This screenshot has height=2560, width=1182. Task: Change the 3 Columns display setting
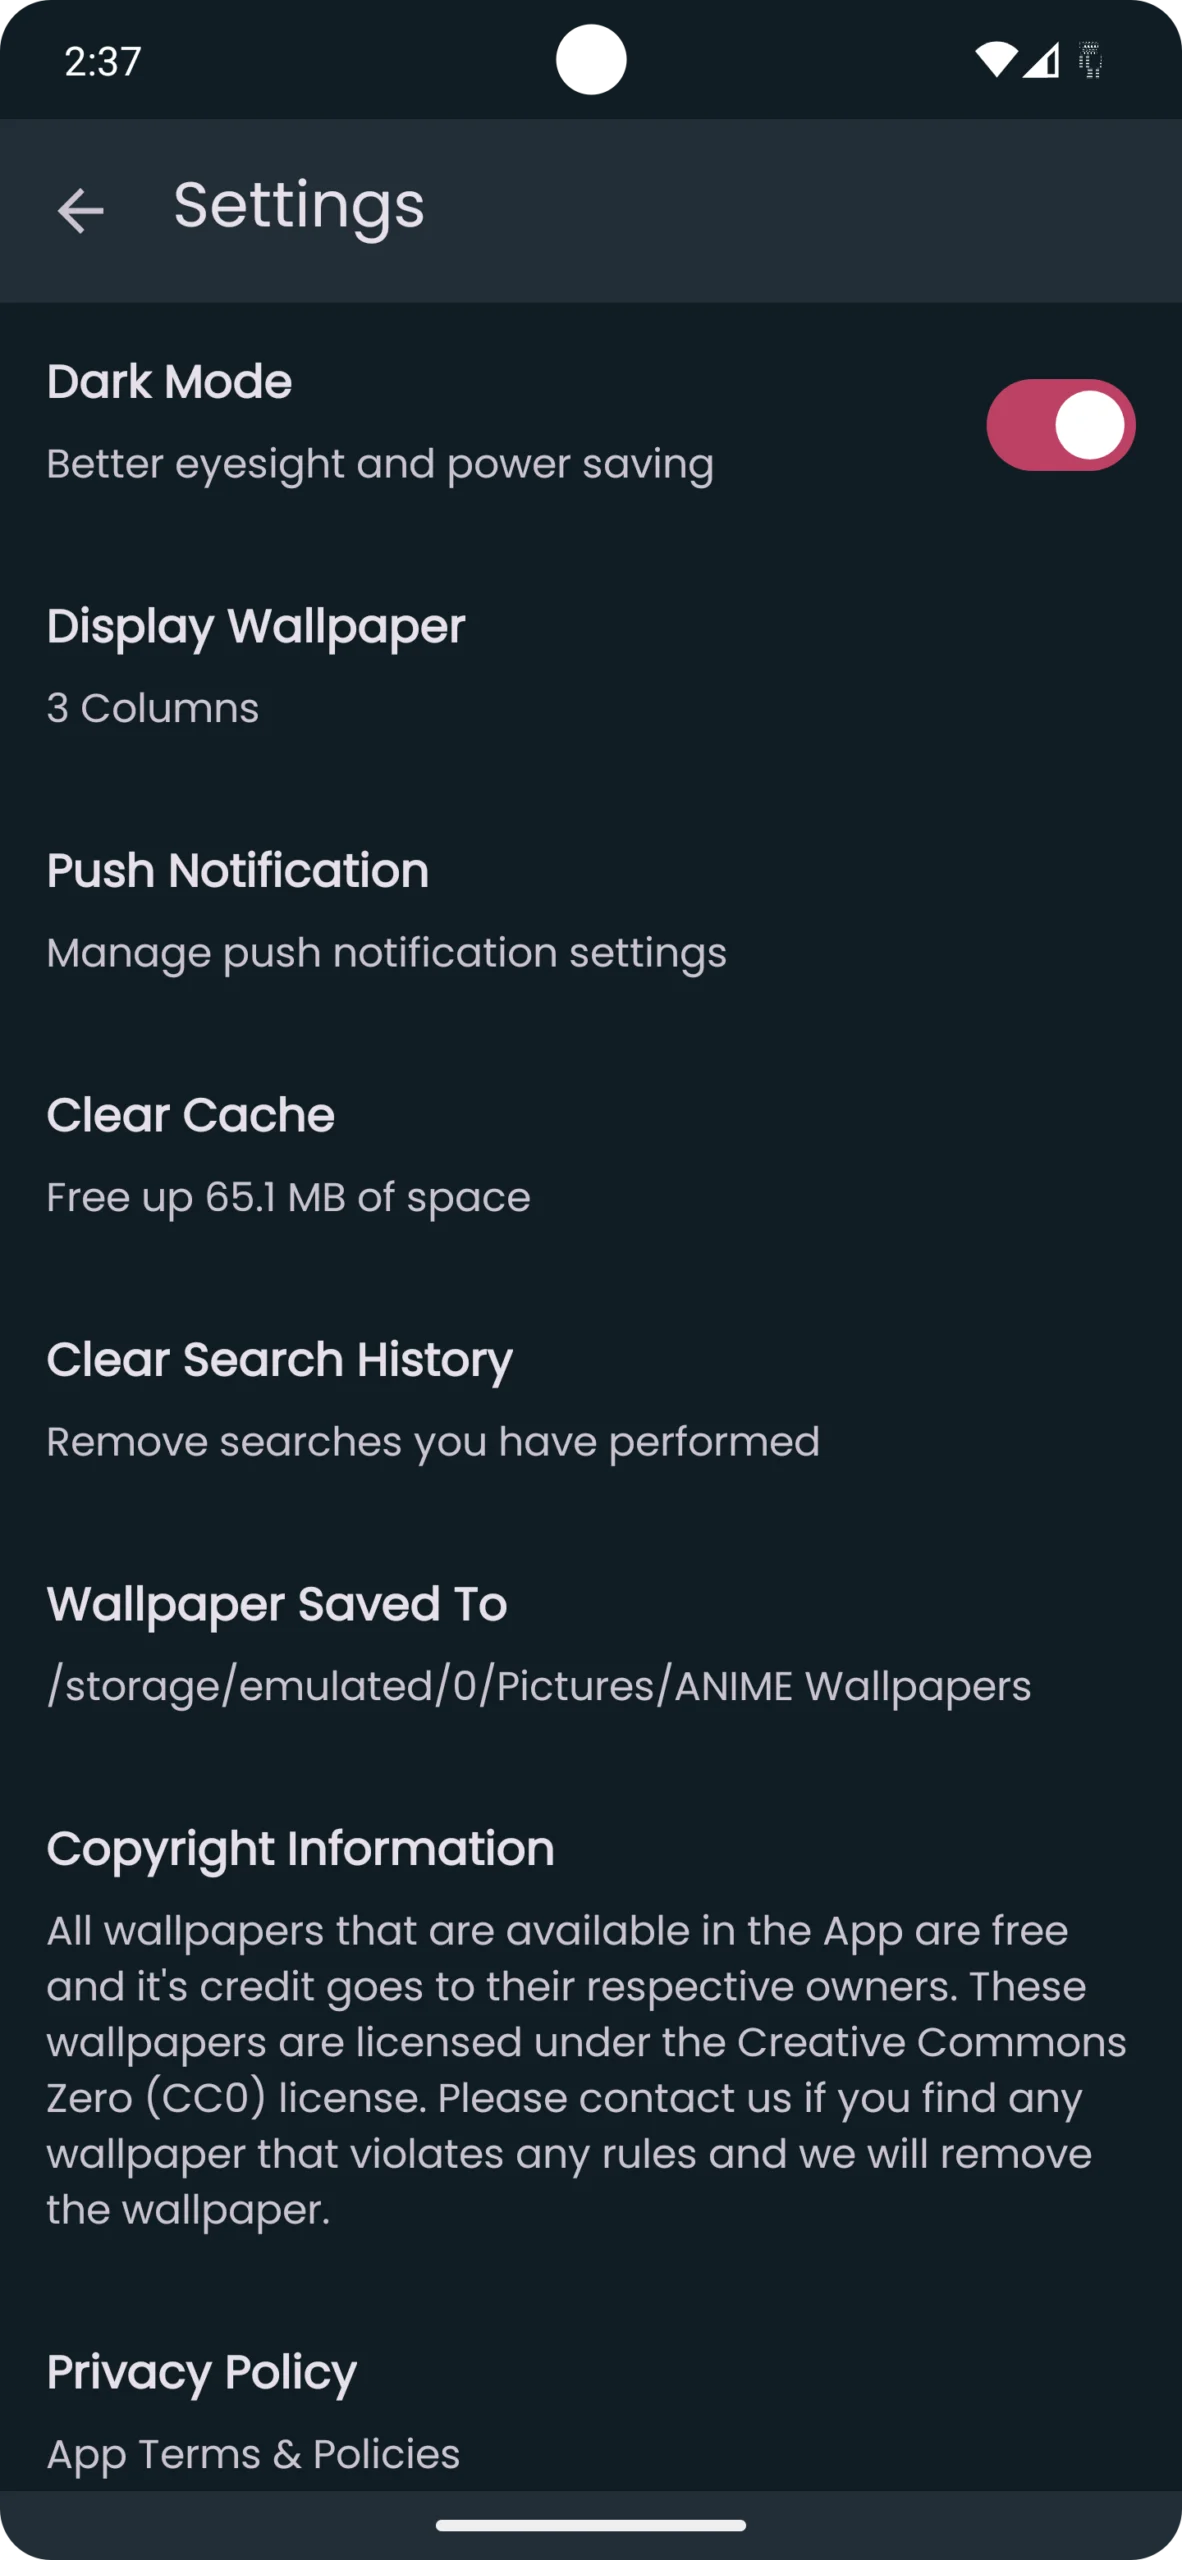pos(153,707)
